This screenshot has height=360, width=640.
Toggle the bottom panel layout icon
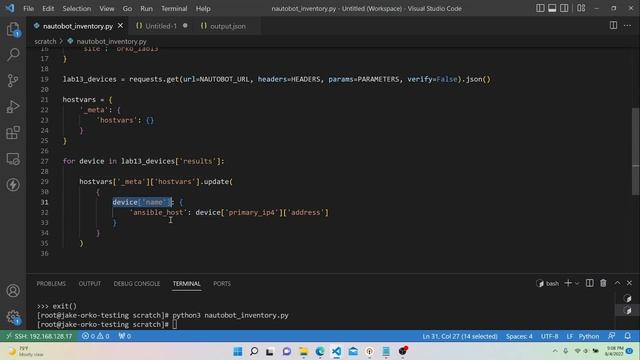click(x=552, y=8)
